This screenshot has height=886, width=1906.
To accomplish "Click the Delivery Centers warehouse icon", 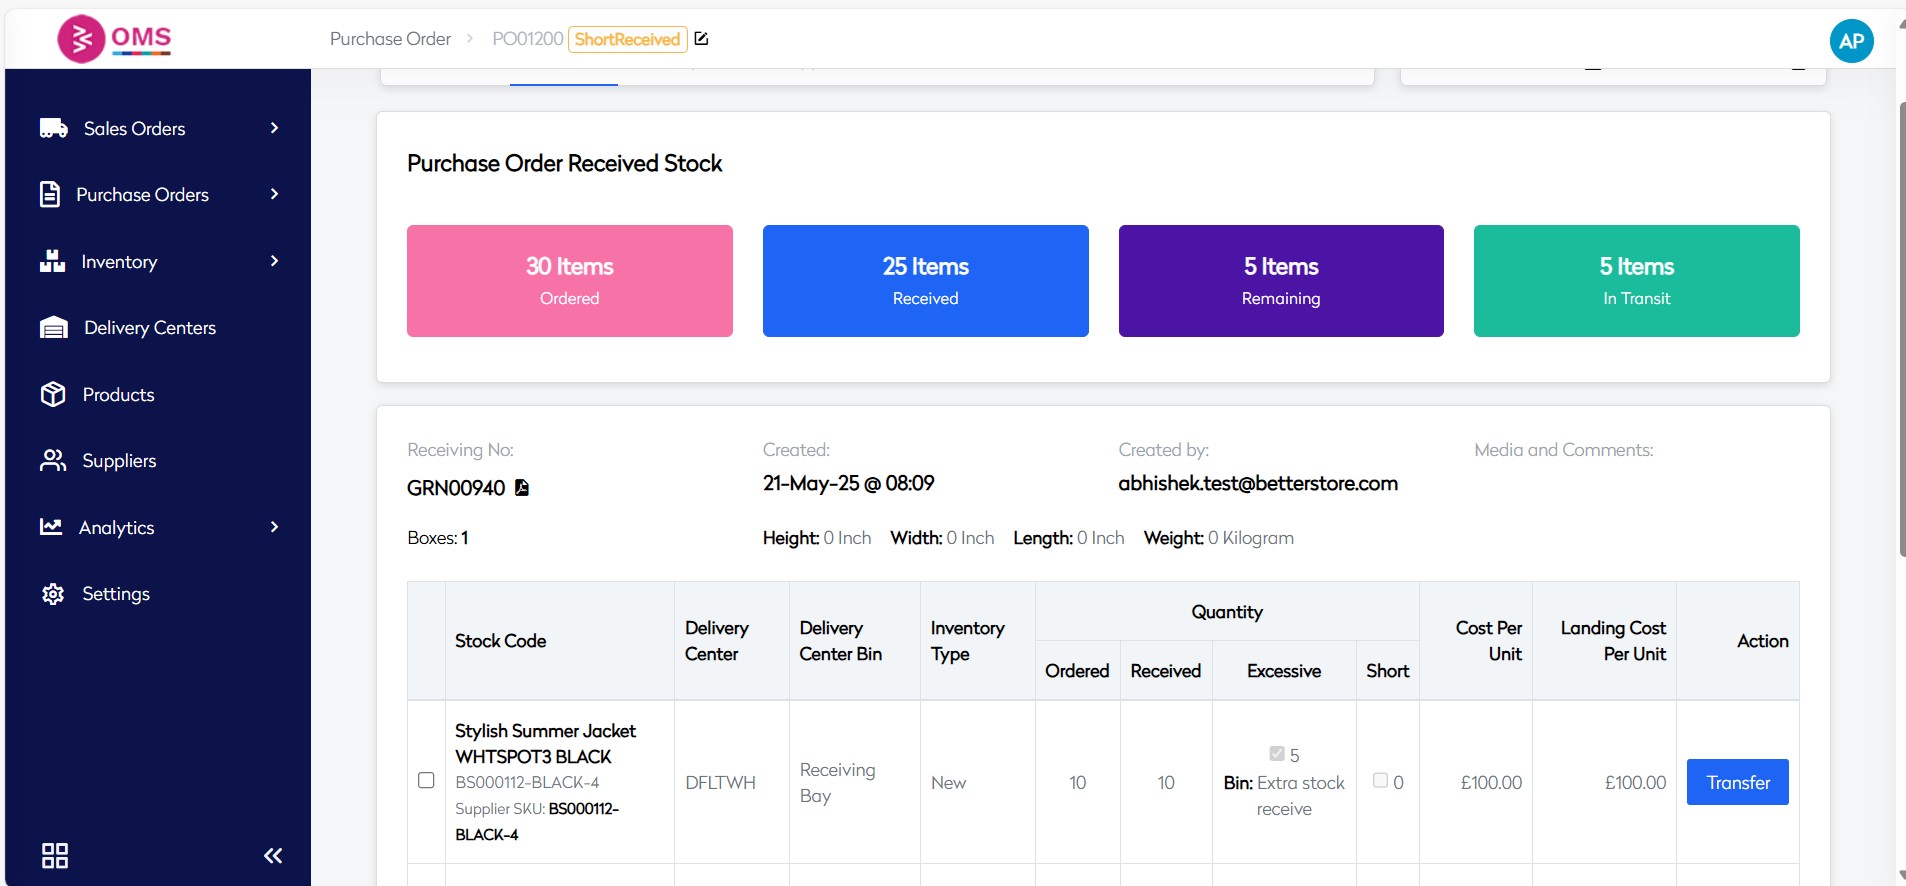I will pyautogui.click(x=54, y=328).
